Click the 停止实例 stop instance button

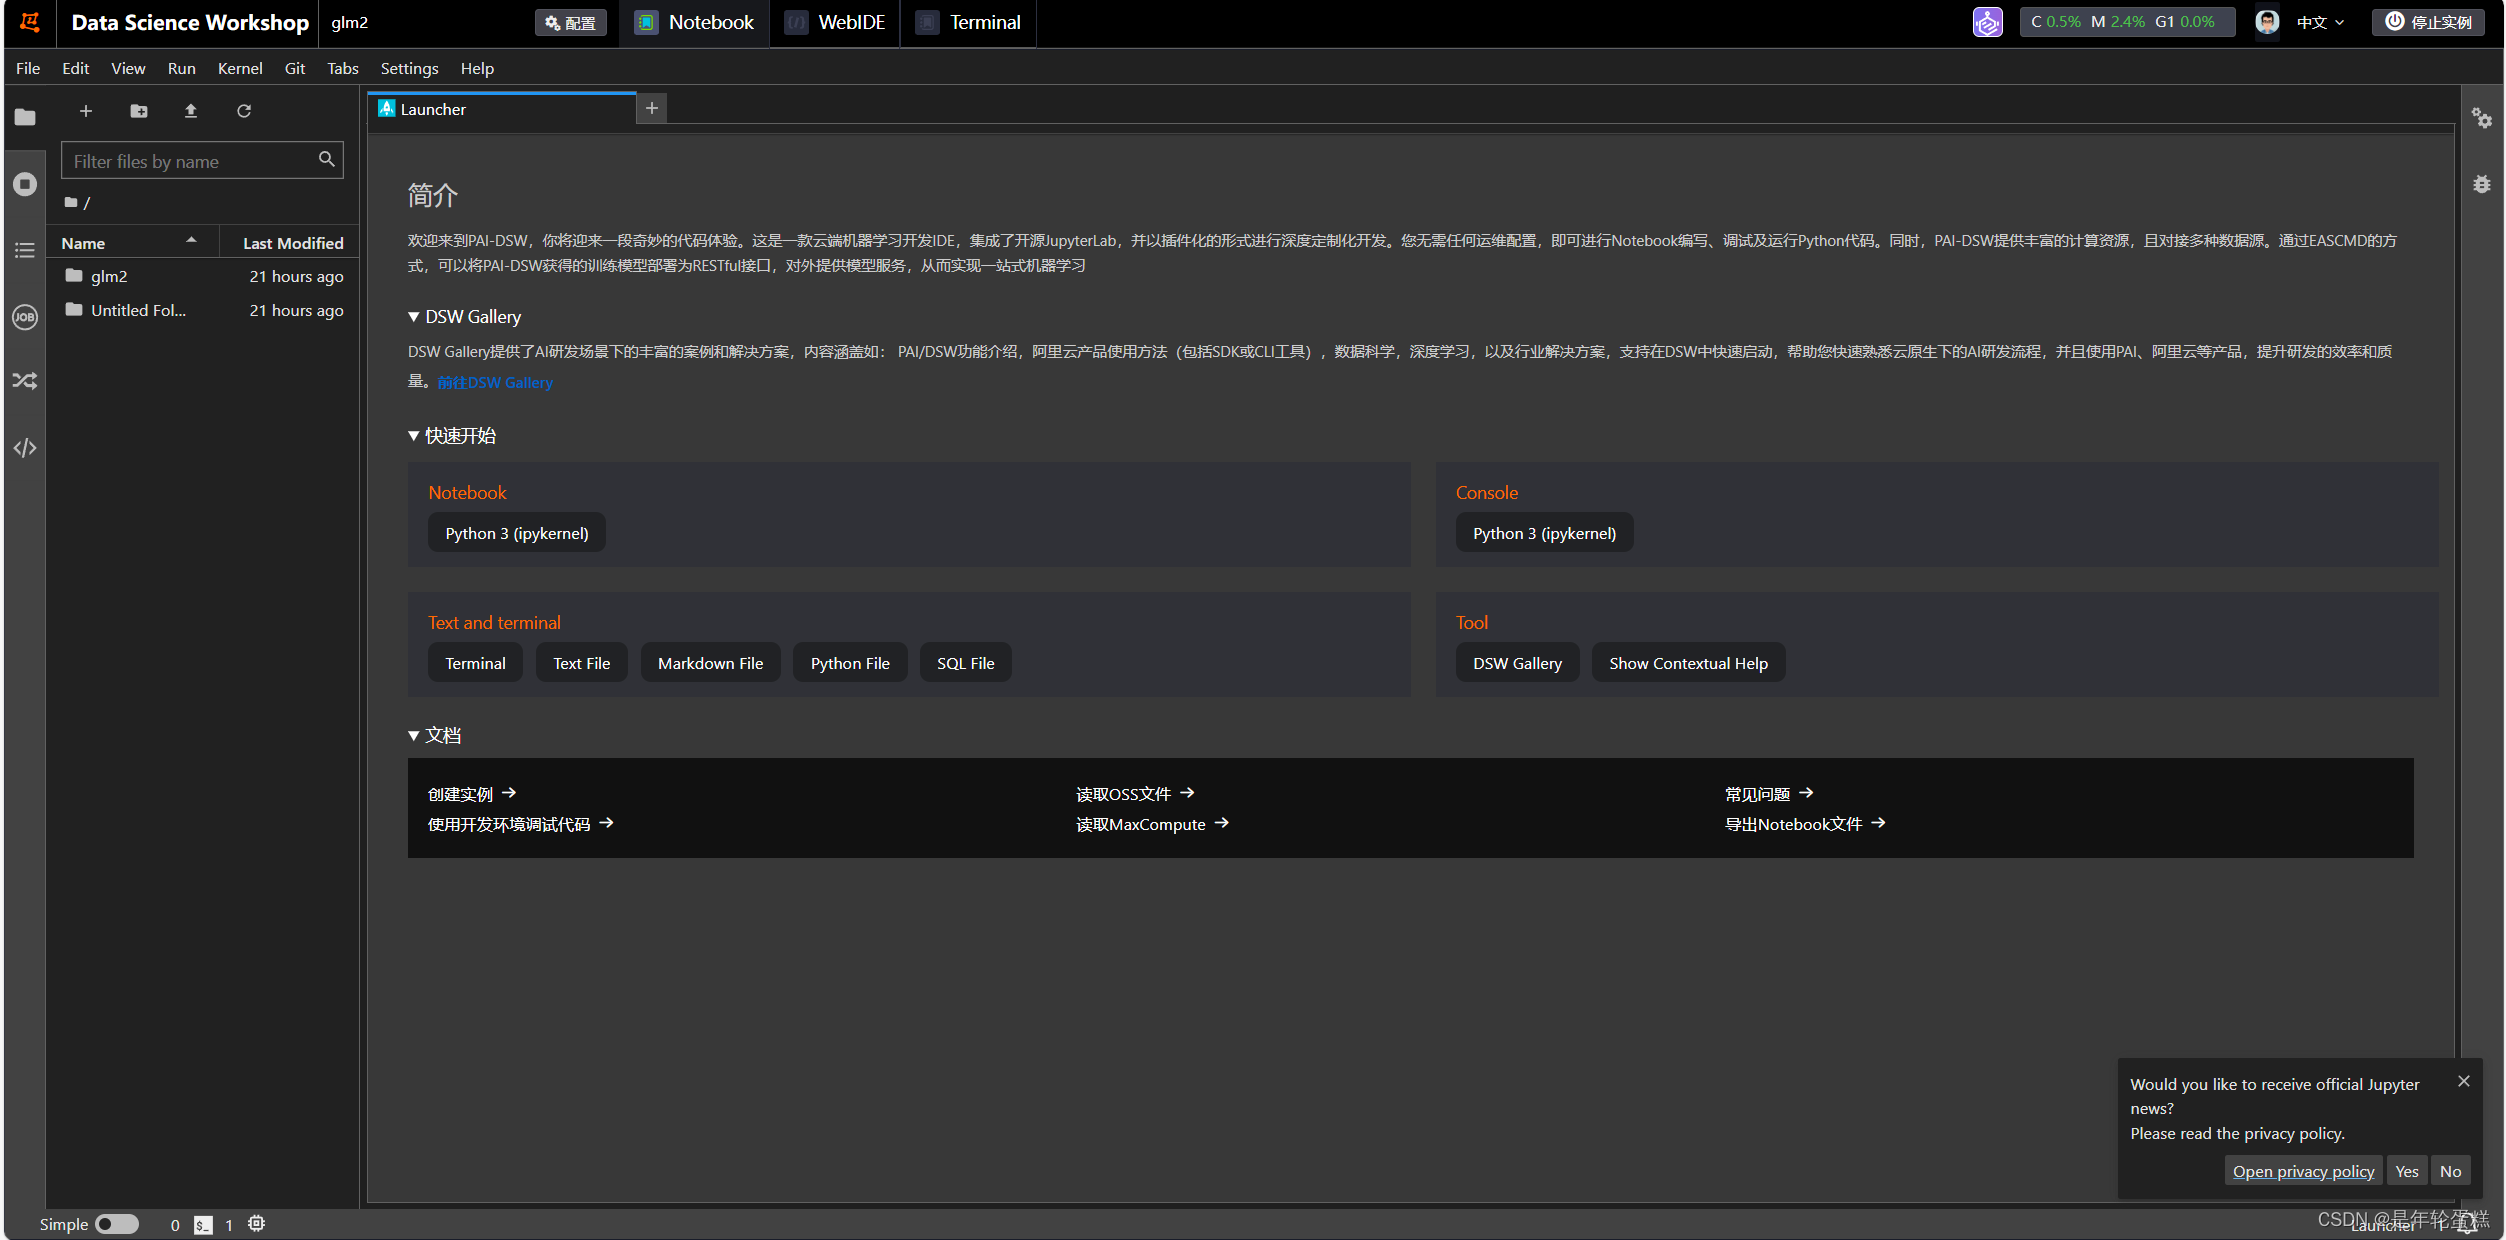(x=2428, y=22)
